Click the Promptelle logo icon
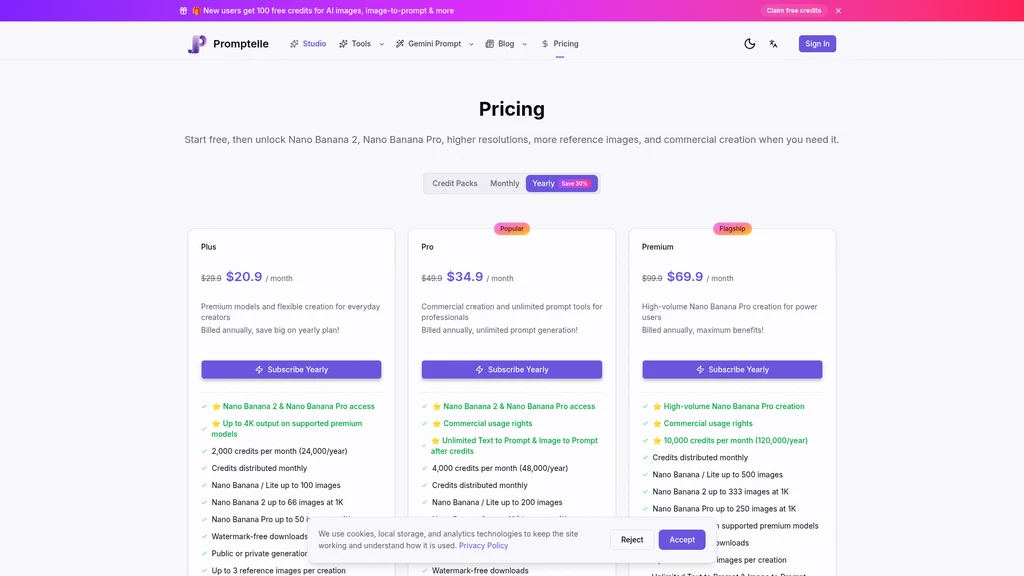The height and width of the screenshot is (576, 1024). (x=197, y=44)
